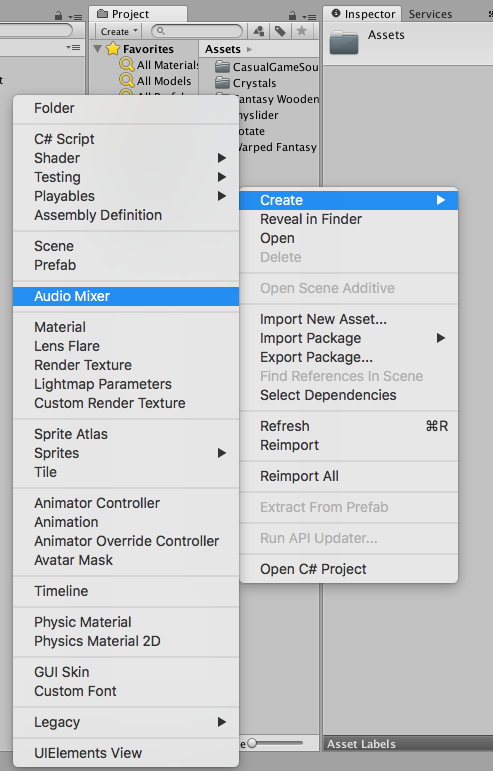Click the Project search input field

197,31
